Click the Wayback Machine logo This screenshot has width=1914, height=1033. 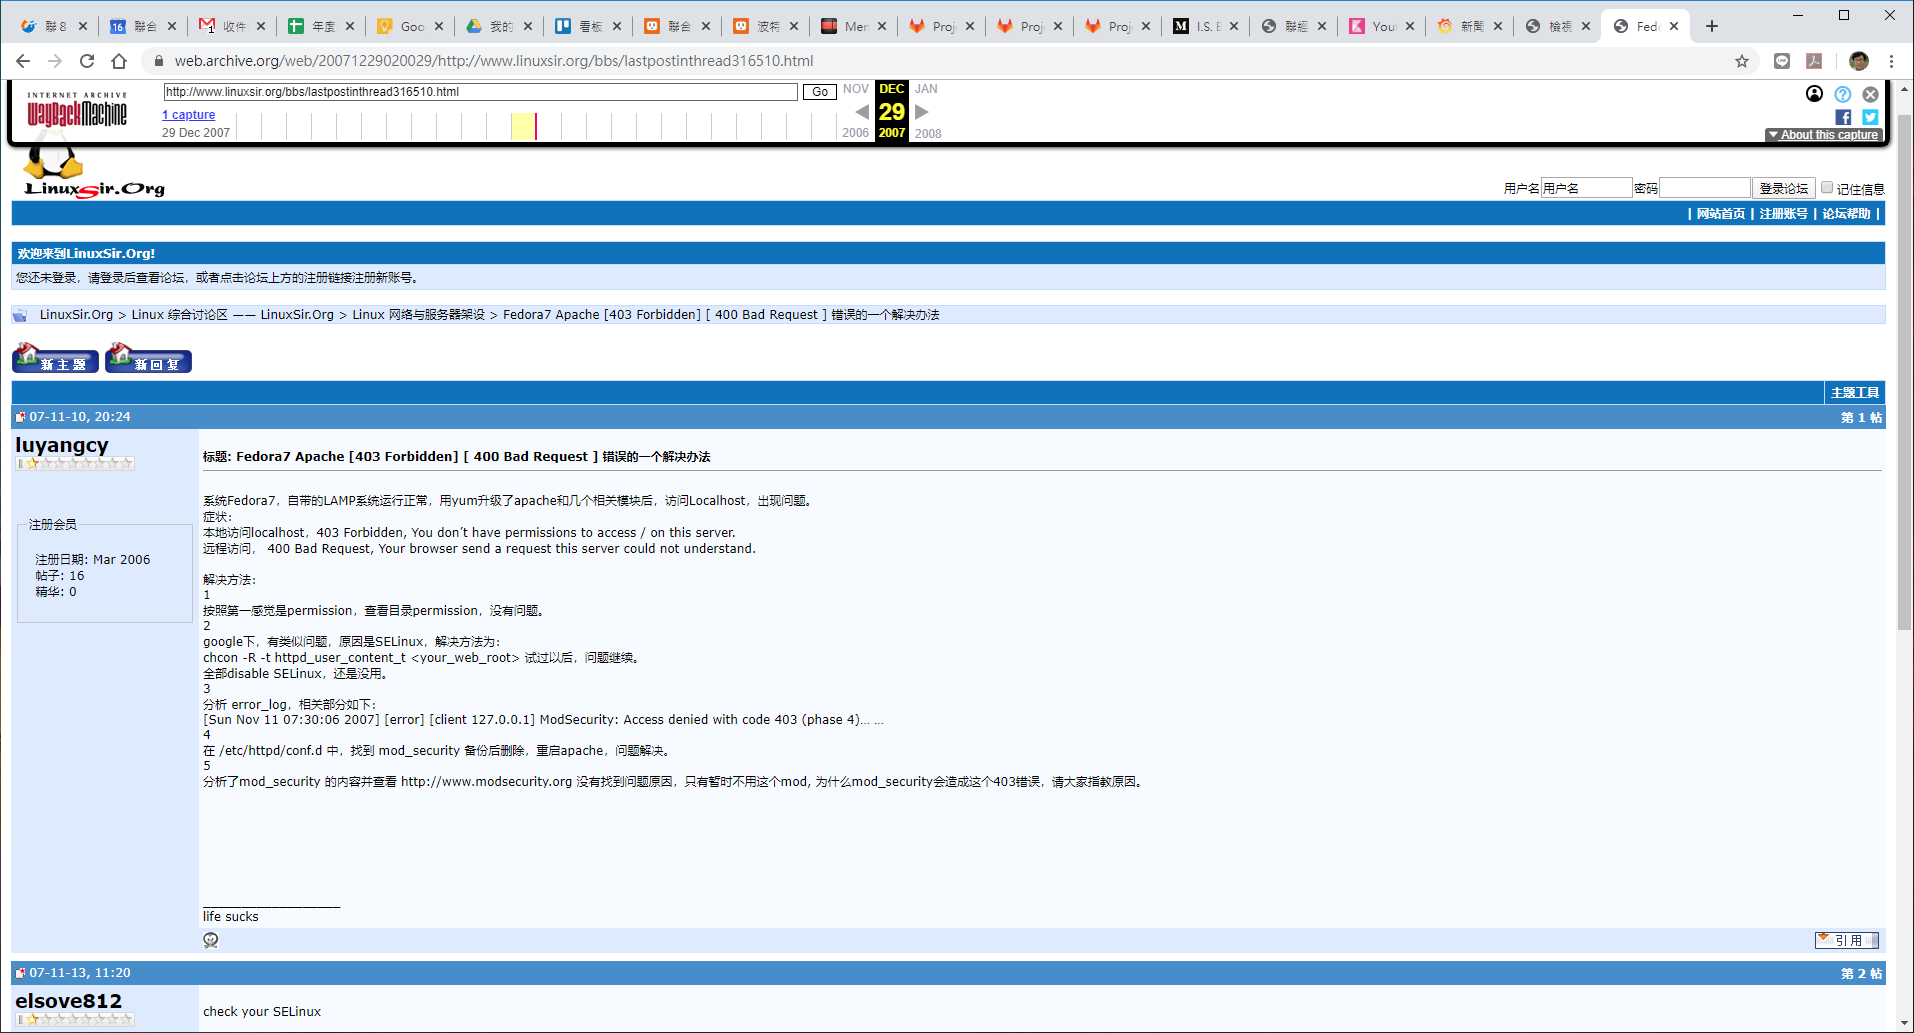click(x=77, y=110)
